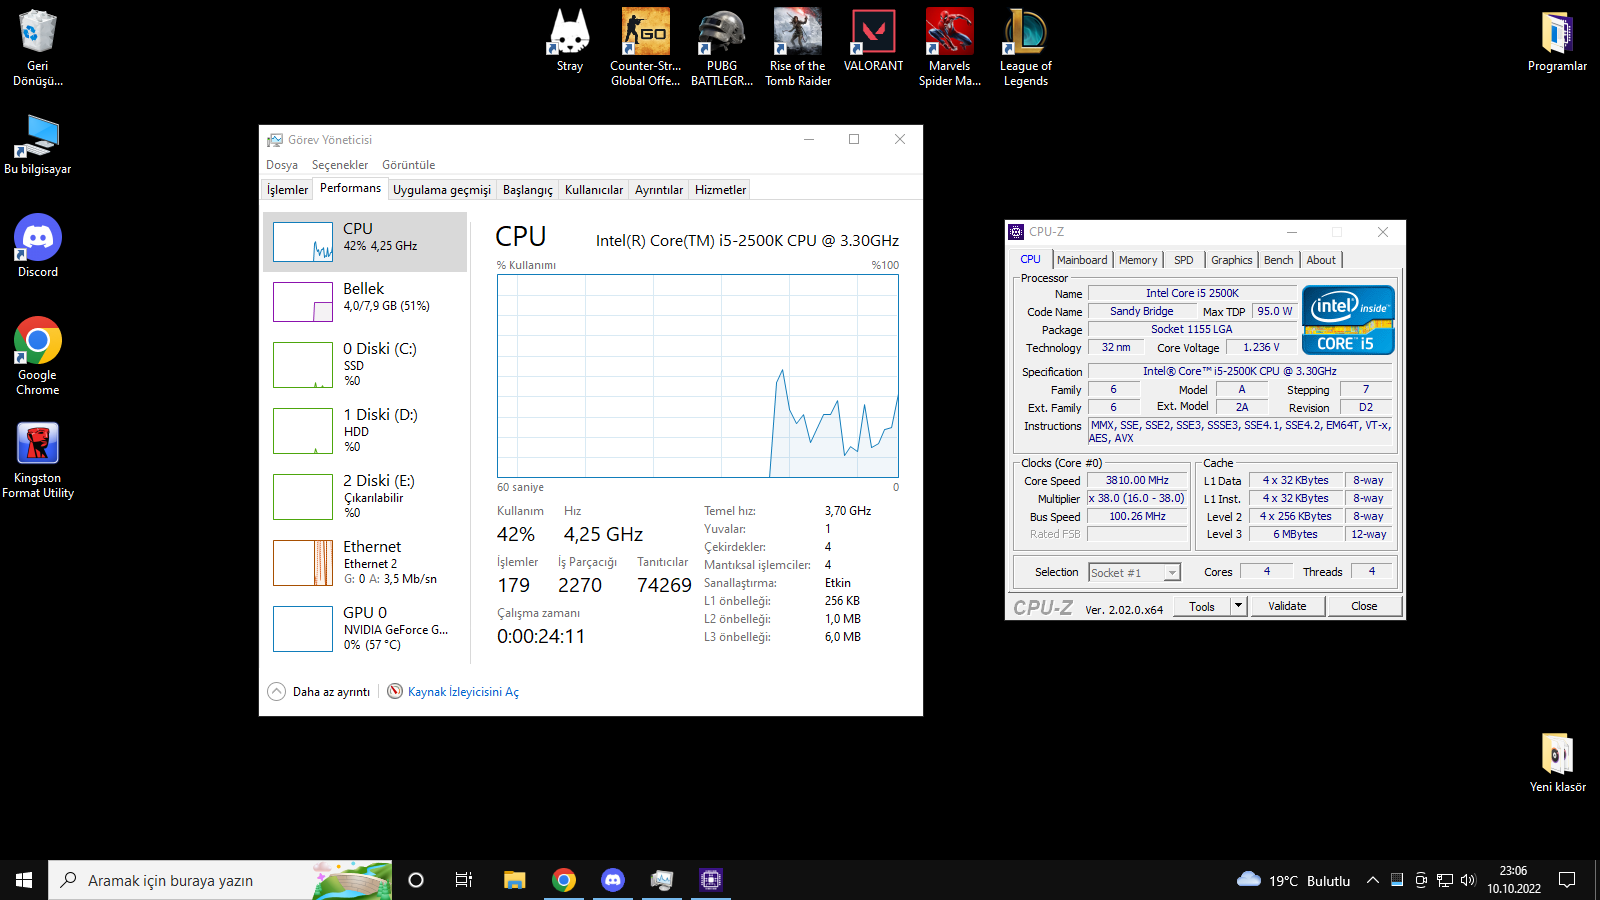Screen dimensions: 1600x900
Task: Click the Close button in CPU-Z
Action: (1364, 606)
